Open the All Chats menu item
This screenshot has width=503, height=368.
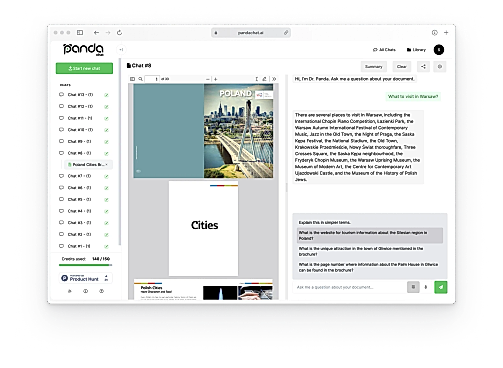[384, 50]
